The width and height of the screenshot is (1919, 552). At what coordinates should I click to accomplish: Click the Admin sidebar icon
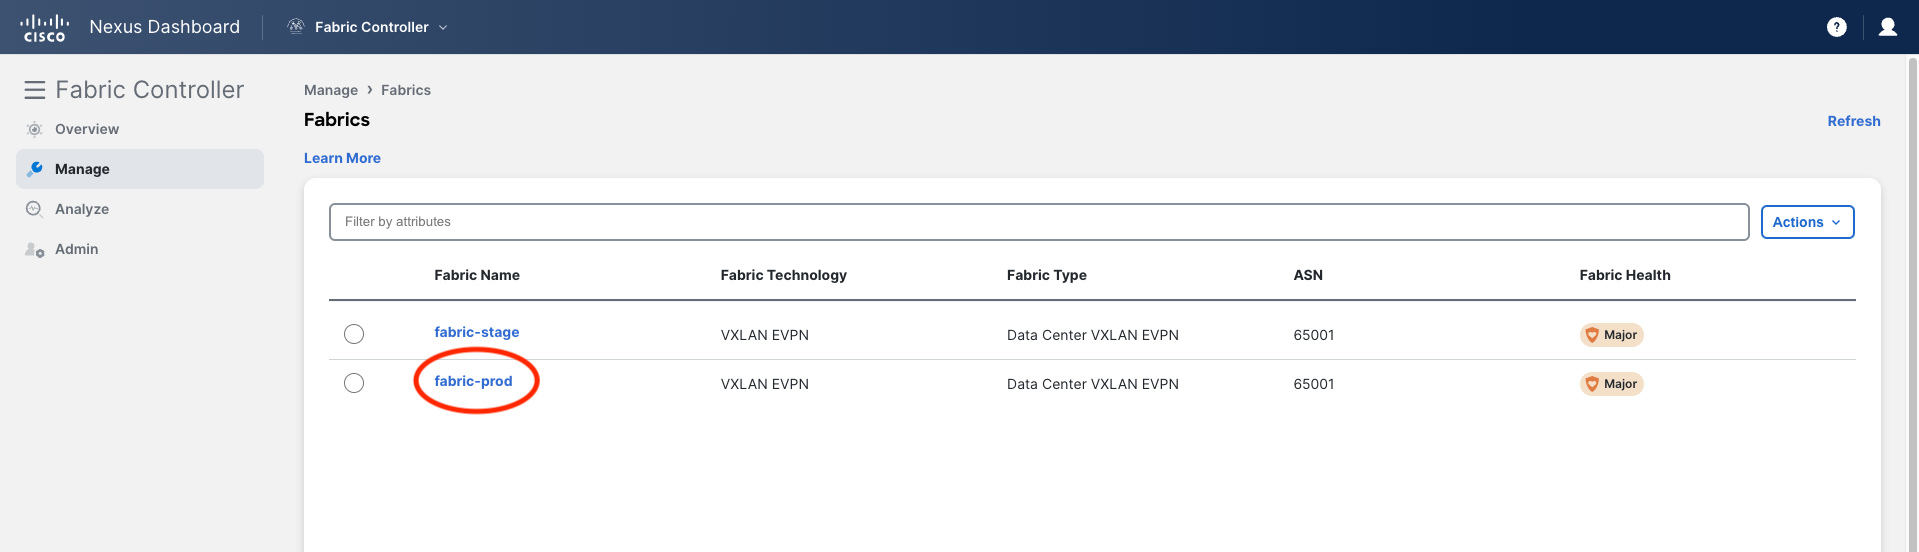tap(35, 249)
